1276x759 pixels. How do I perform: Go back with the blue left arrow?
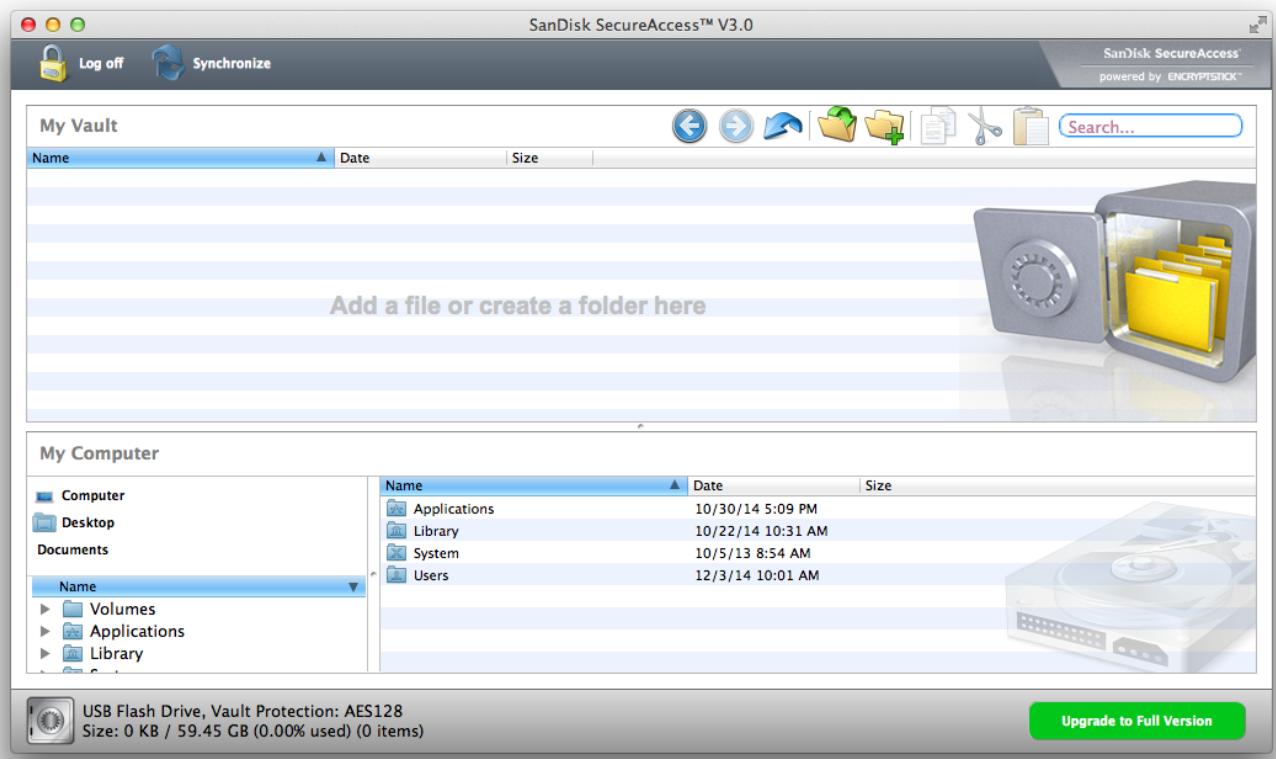point(692,127)
